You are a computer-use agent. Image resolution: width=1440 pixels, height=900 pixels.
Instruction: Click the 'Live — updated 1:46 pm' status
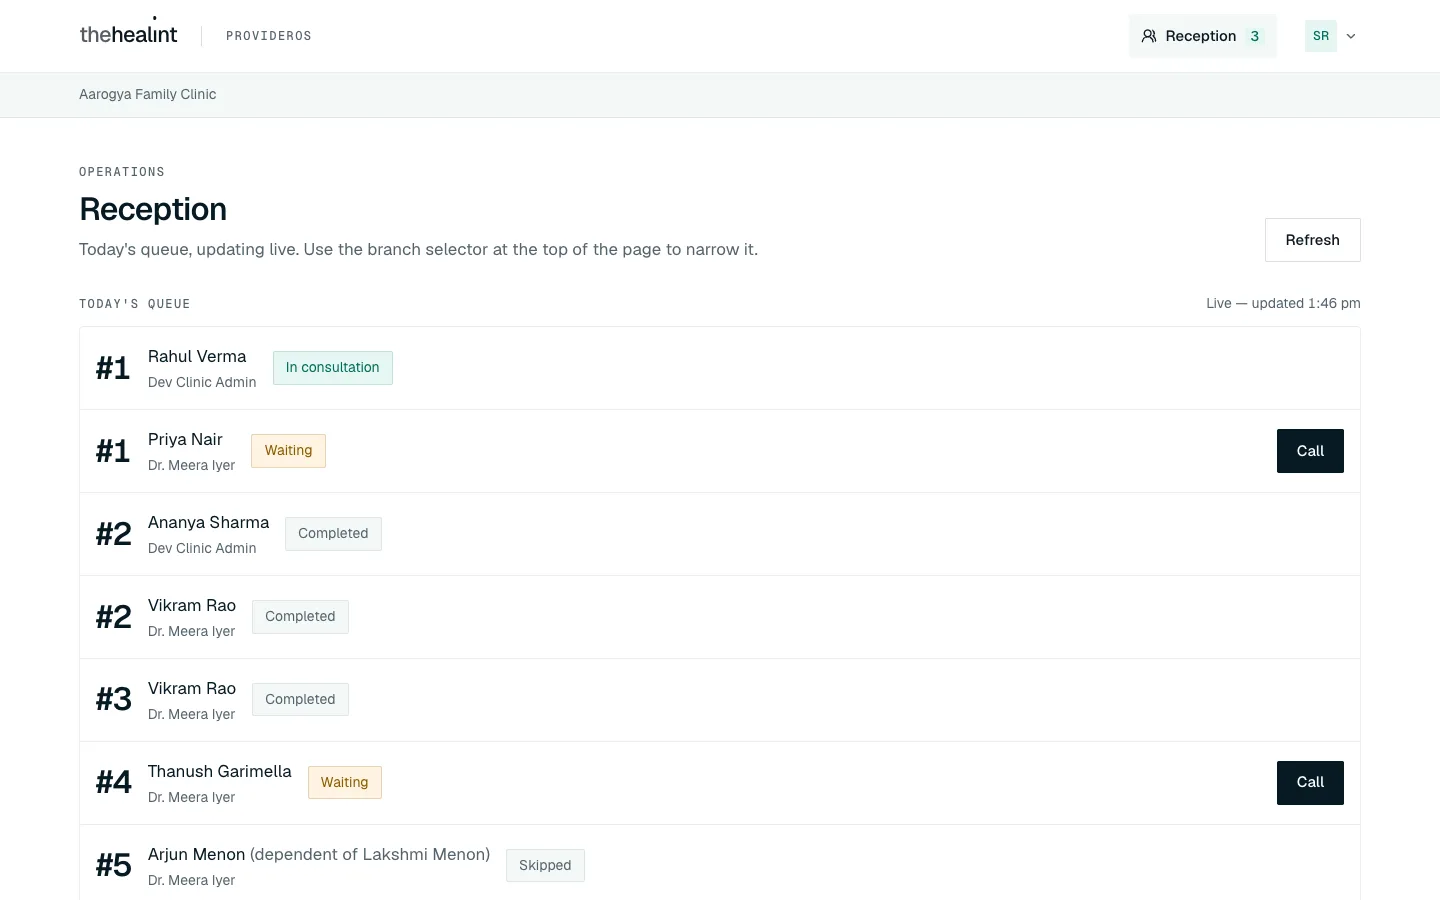[1283, 303]
